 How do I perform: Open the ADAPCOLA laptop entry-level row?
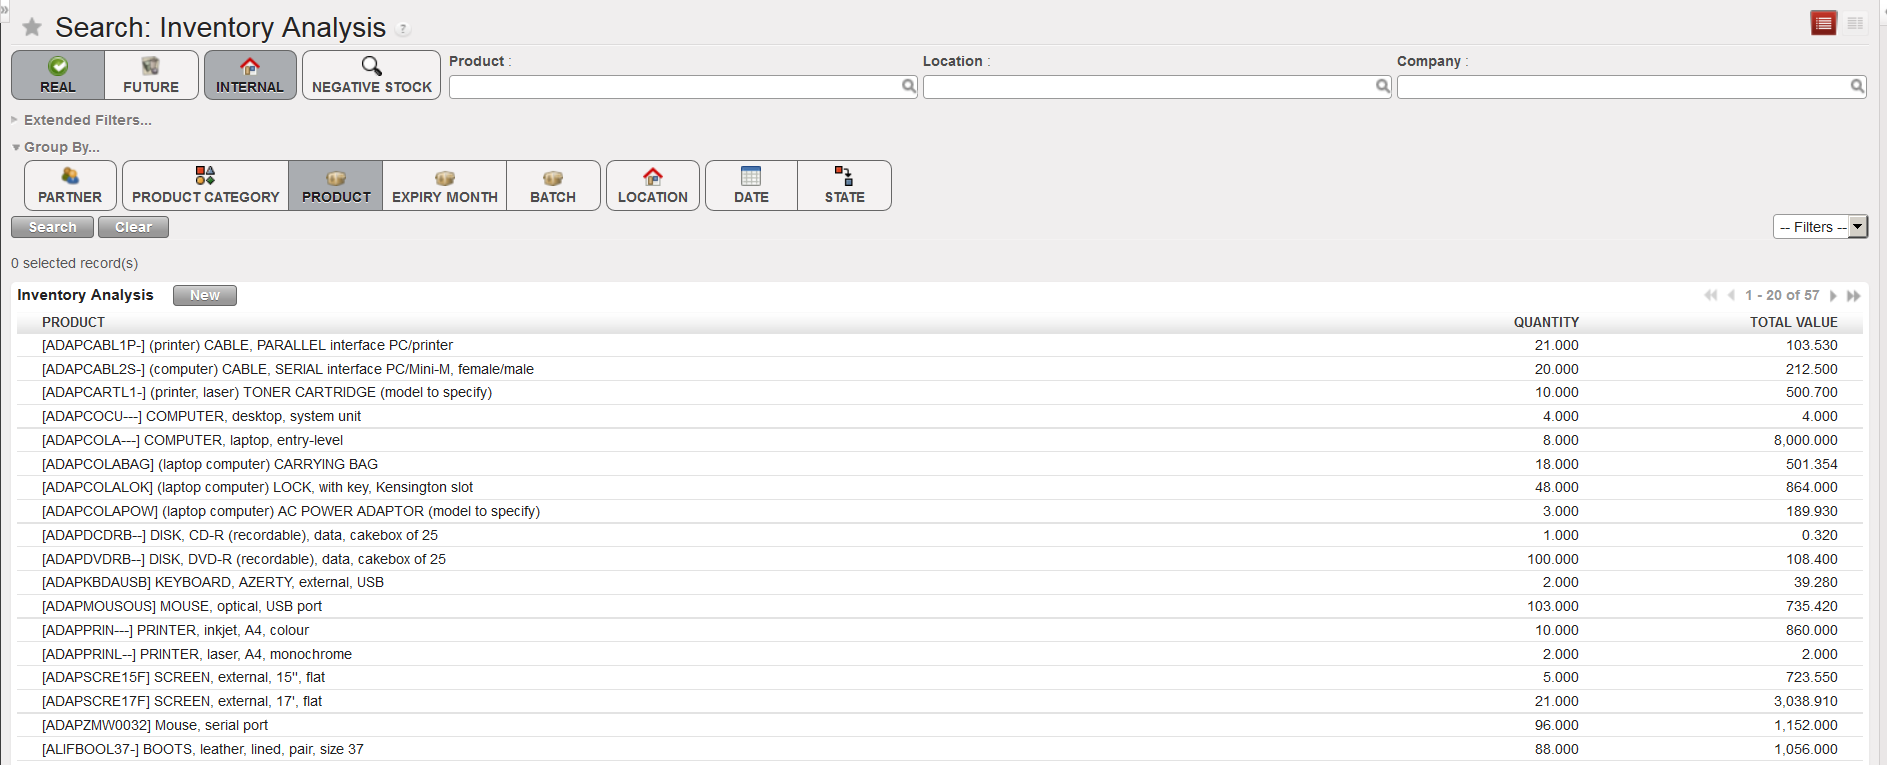192,440
